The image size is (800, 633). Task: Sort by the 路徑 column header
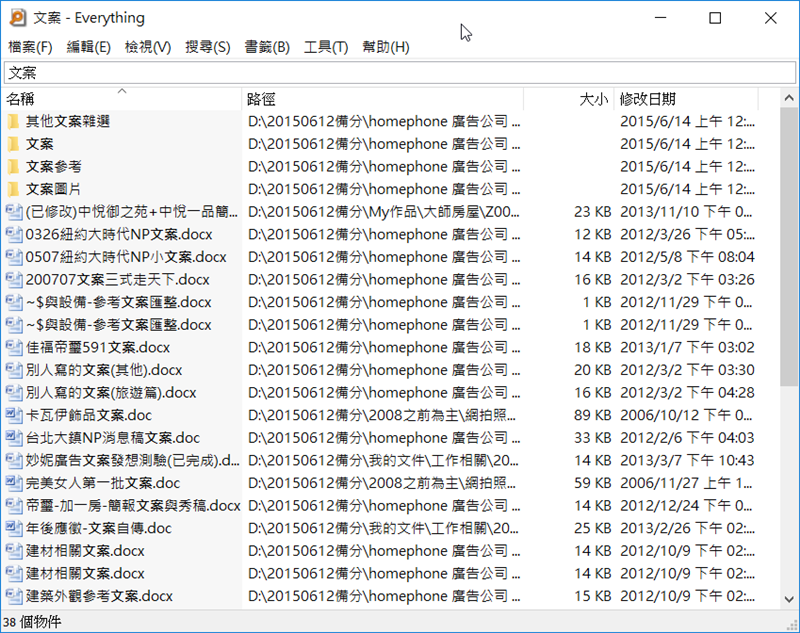(383, 99)
